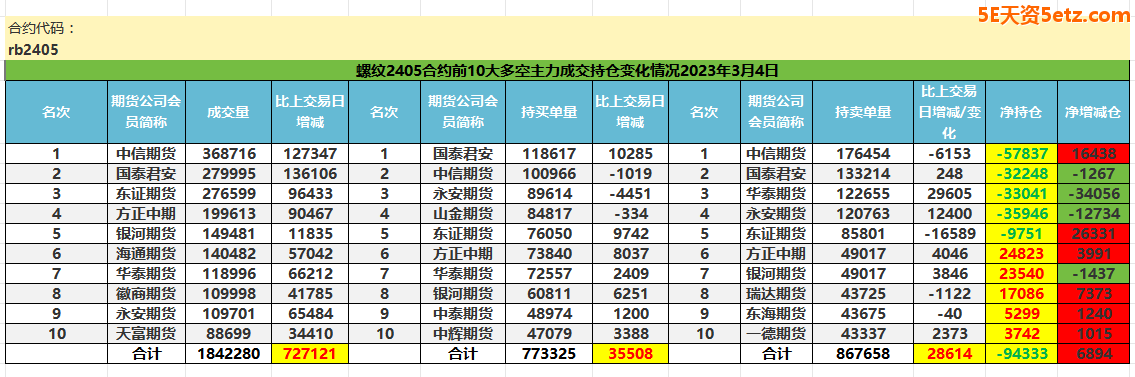Click the change cell -6153
The image size is (1135, 377).
(x=949, y=154)
